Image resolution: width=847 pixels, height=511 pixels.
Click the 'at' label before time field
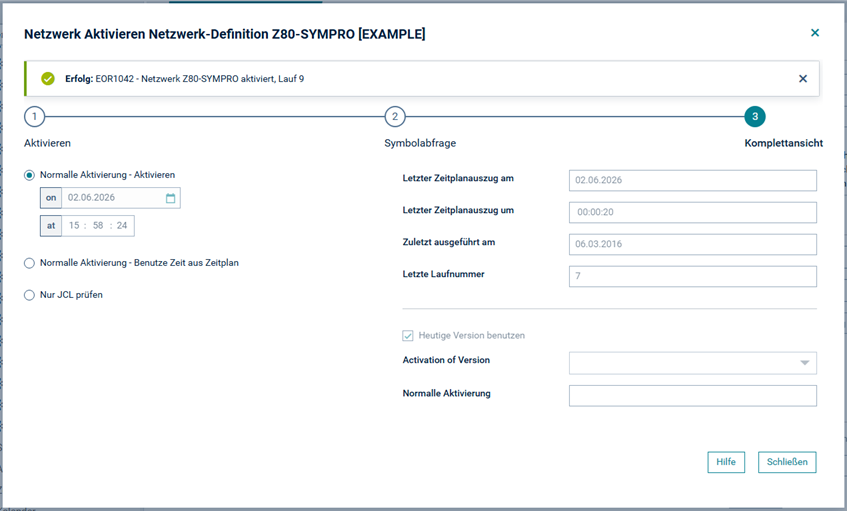click(51, 226)
